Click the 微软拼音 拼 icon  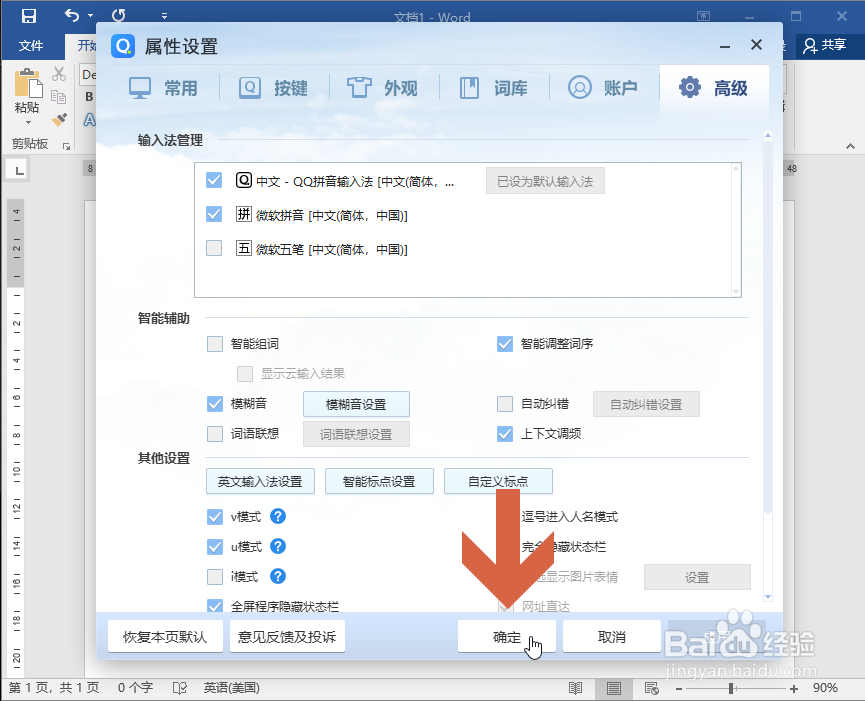244,214
